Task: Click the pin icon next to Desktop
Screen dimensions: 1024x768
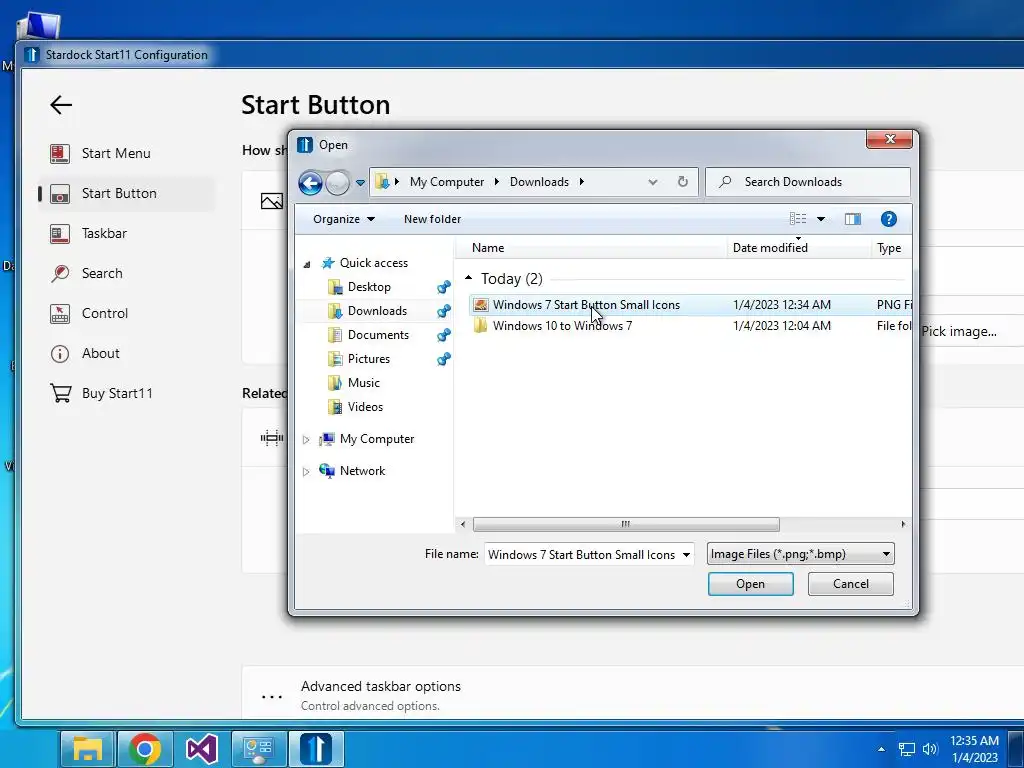Action: (x=443, y=287)
